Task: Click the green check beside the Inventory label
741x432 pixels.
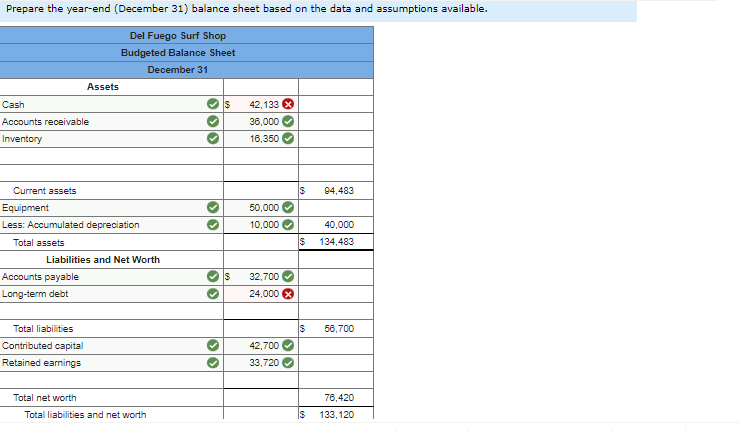Action: click(213, 138)
